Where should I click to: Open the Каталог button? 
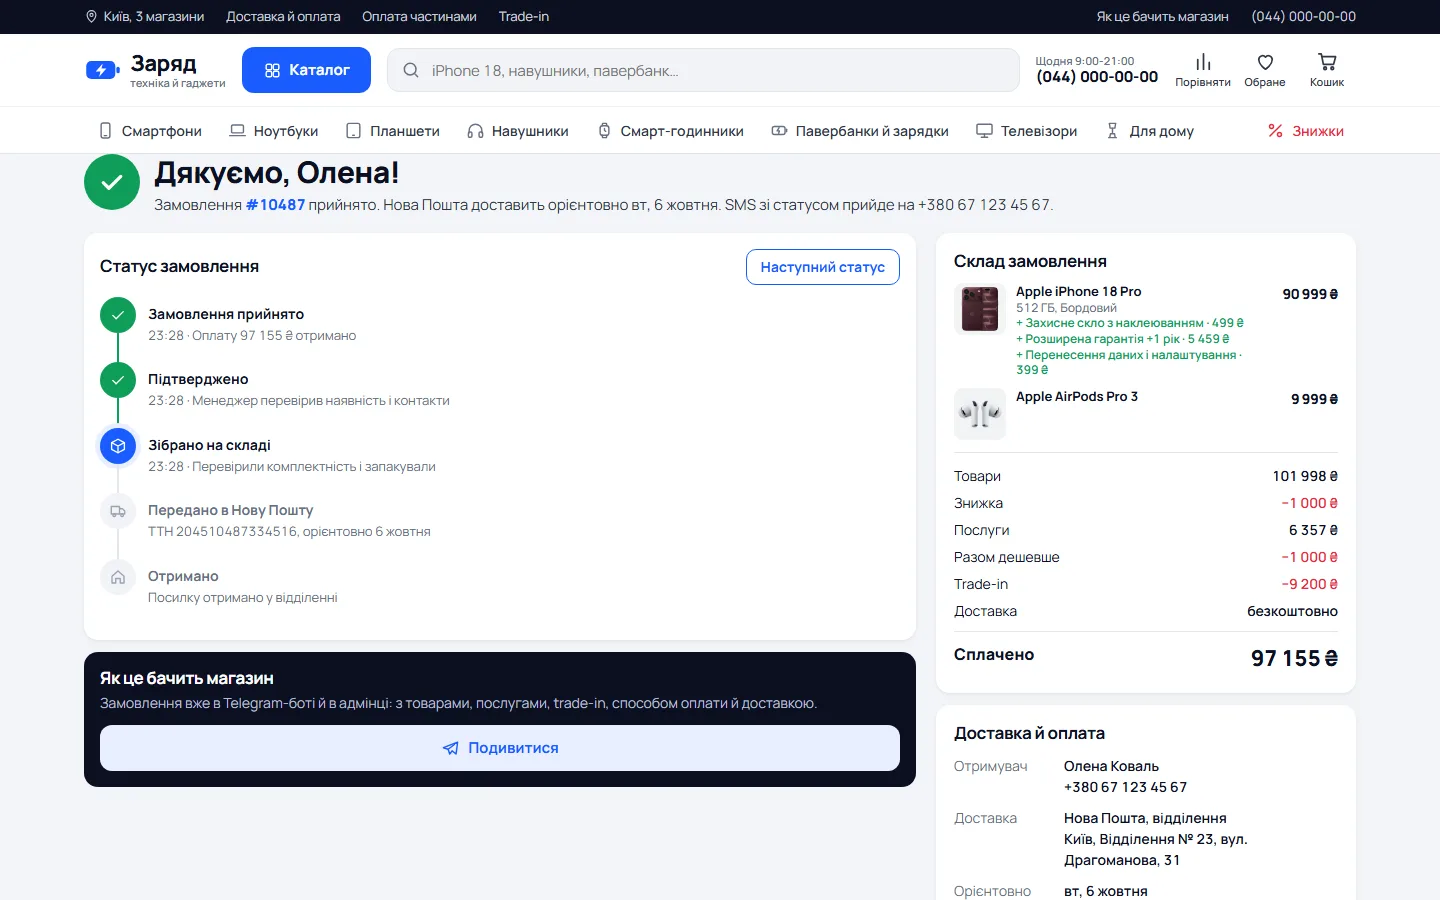(306, 70)
